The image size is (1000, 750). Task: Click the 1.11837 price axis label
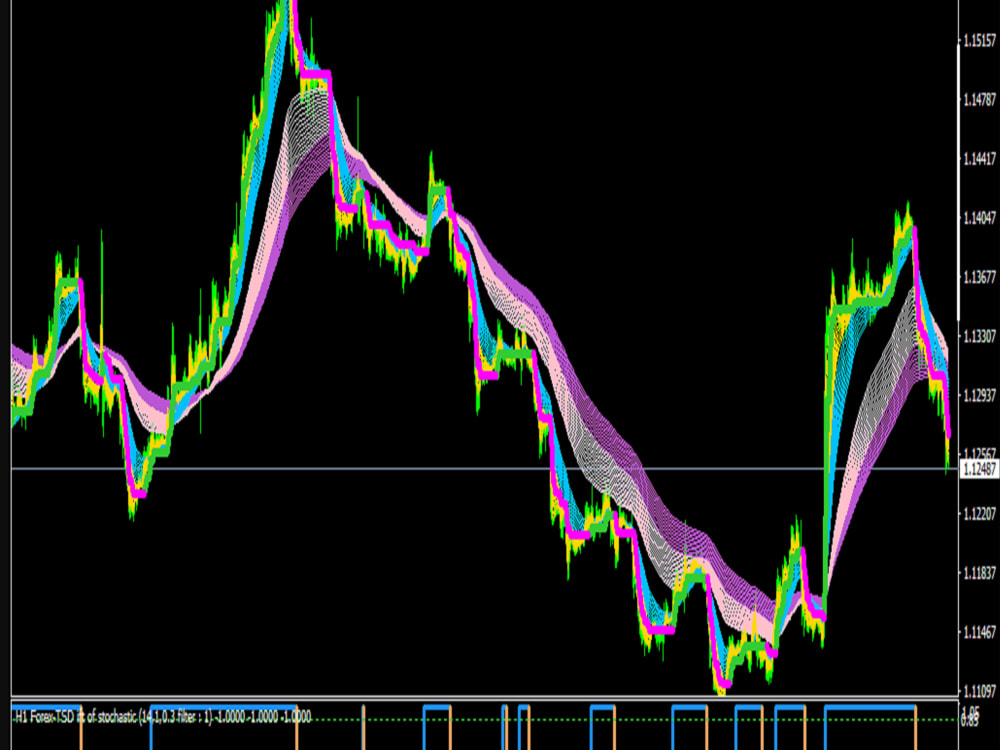[980, 573]
